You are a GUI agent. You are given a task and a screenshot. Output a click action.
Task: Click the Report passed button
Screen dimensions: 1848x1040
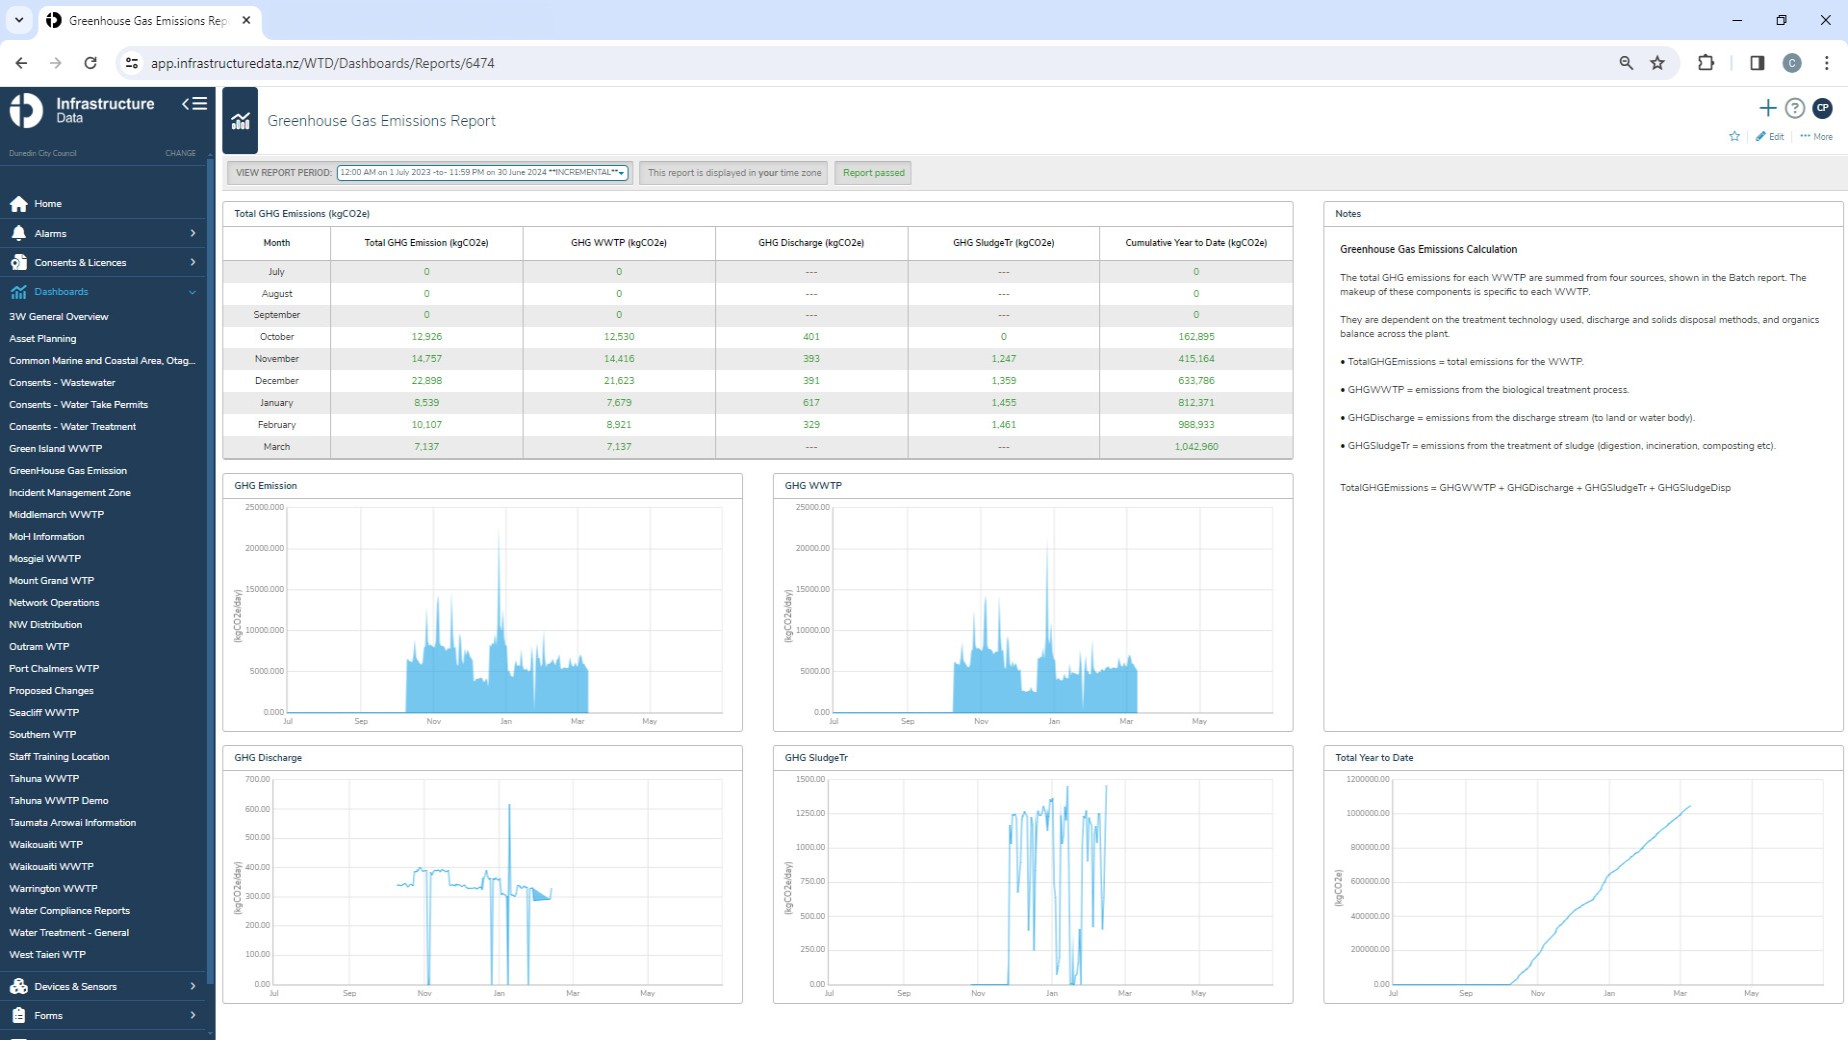click(x=873, y=173)
